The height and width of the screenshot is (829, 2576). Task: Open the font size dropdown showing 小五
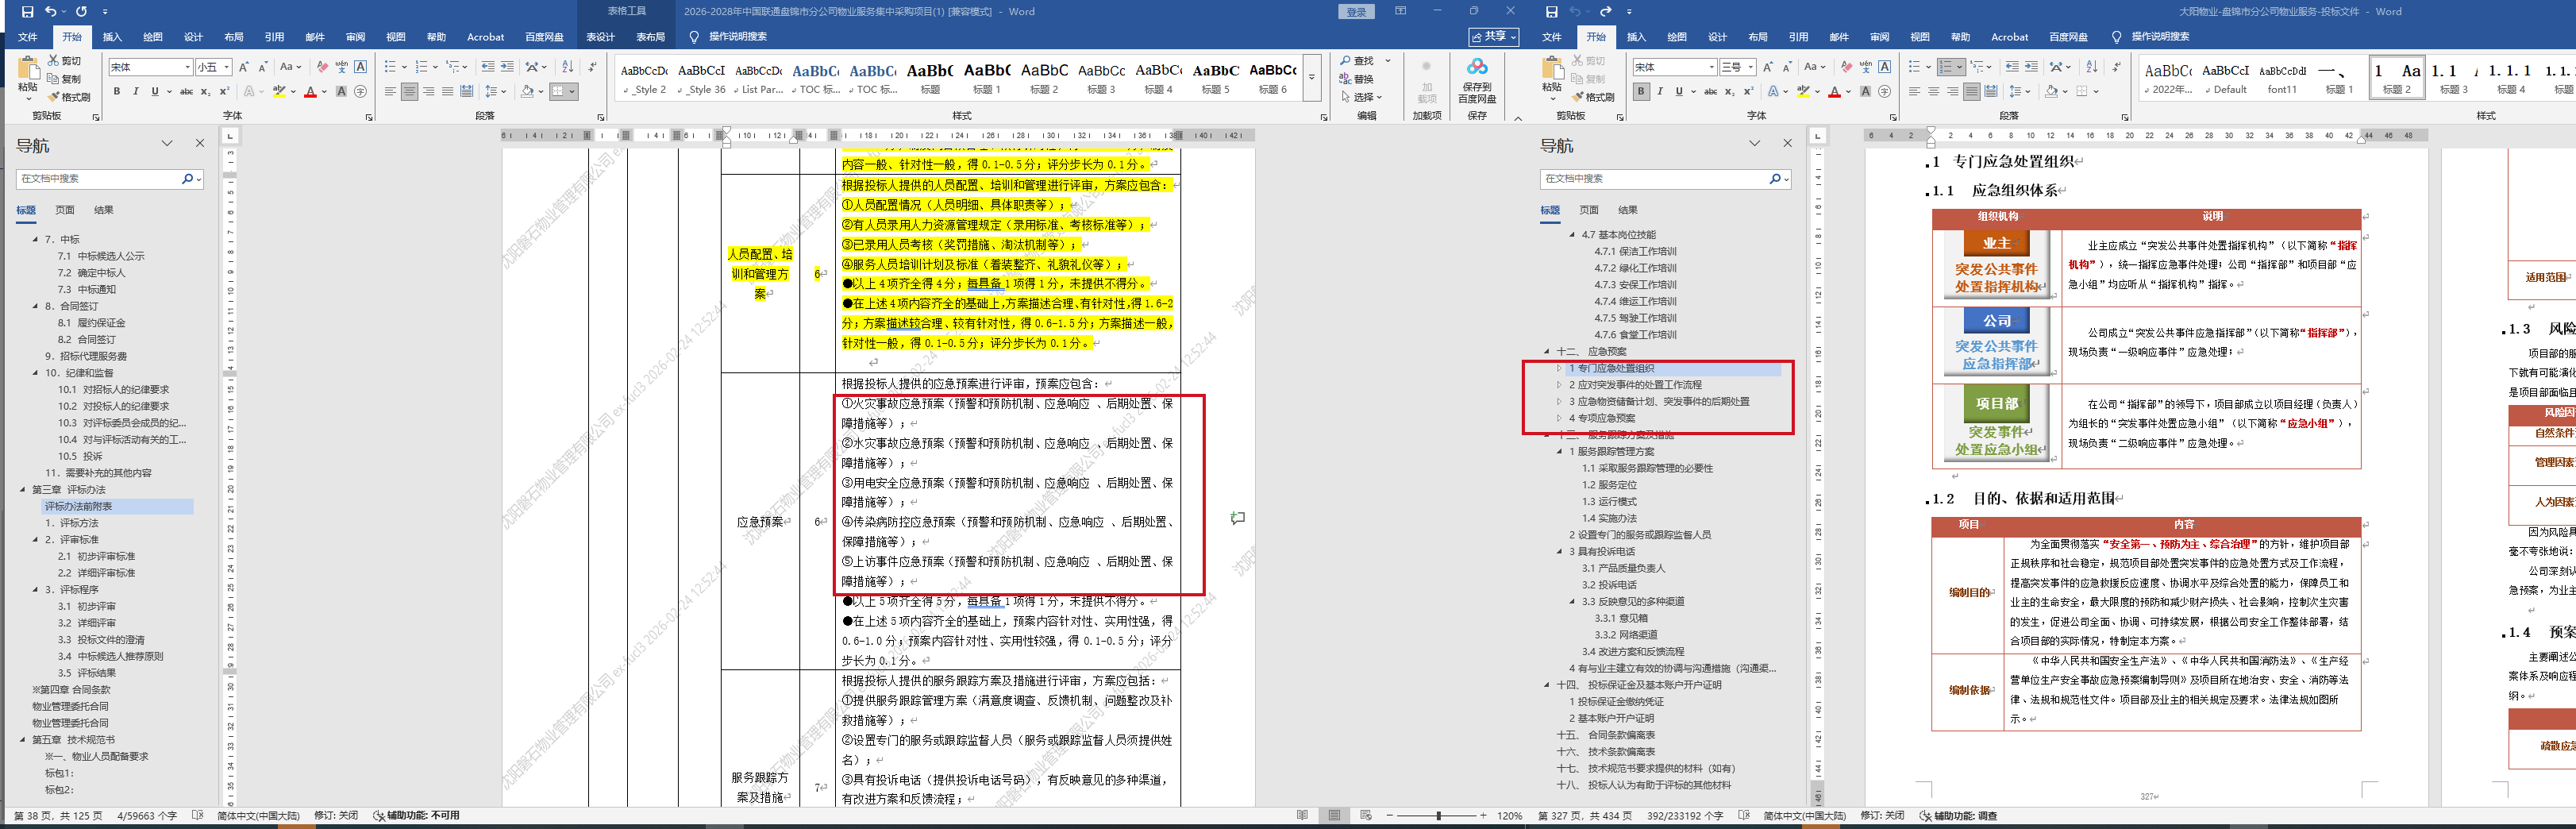227,67
